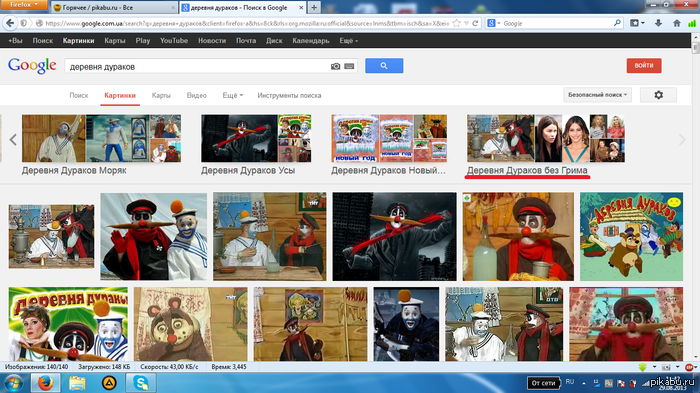This screenshot has height=393, width=700.
Task: Open Skype from the taskbar
Action: click(141, 383)
